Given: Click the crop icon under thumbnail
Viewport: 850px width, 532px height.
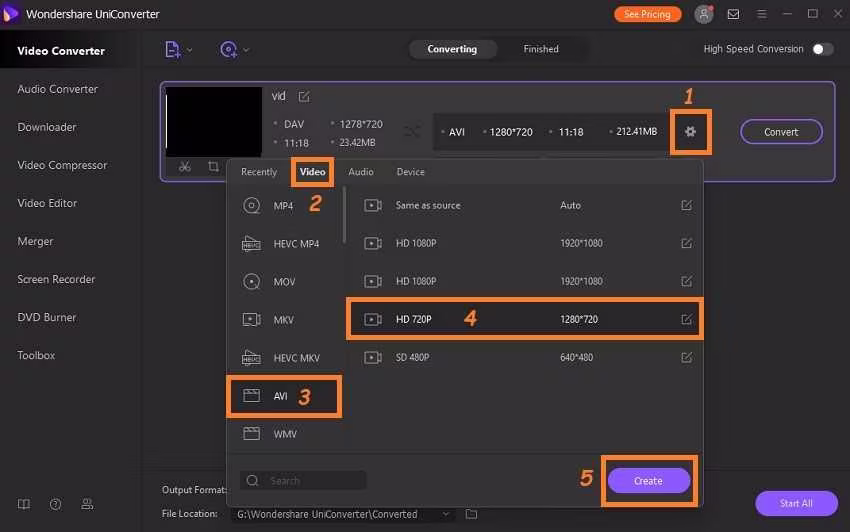Looking at the screenshot, I should coord(214,166).
